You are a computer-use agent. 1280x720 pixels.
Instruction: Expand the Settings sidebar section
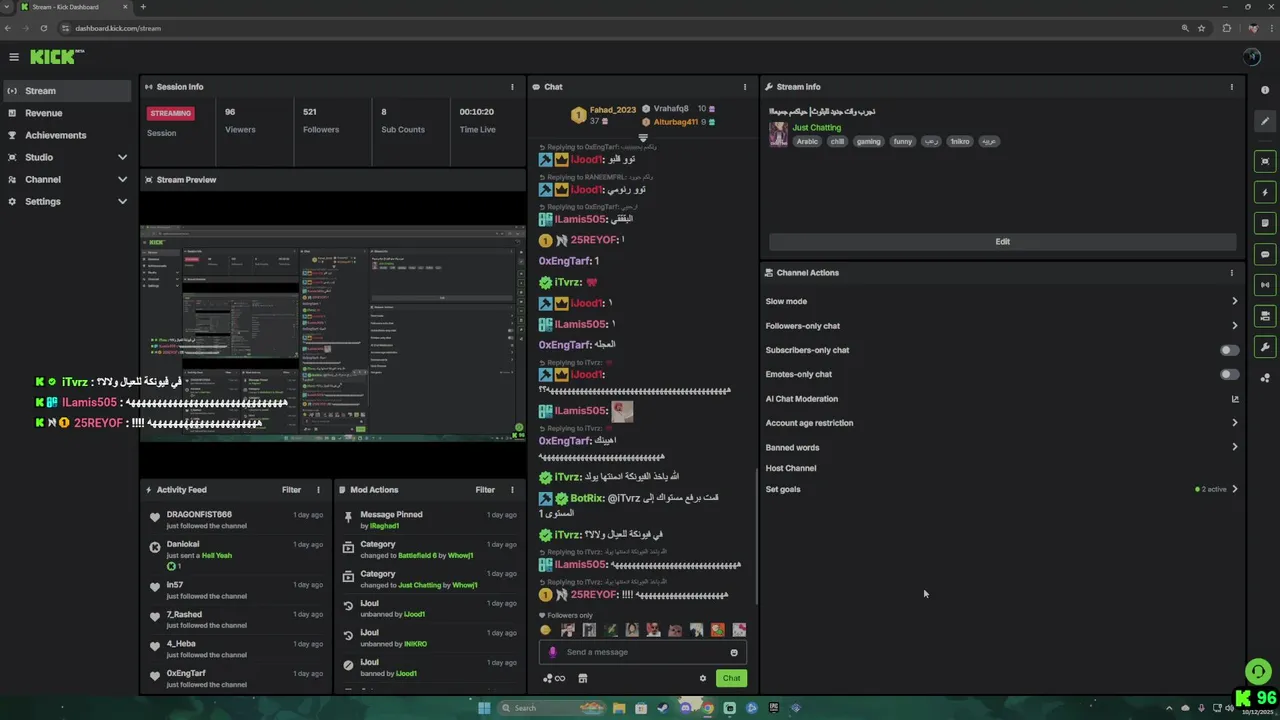point(66,201)
